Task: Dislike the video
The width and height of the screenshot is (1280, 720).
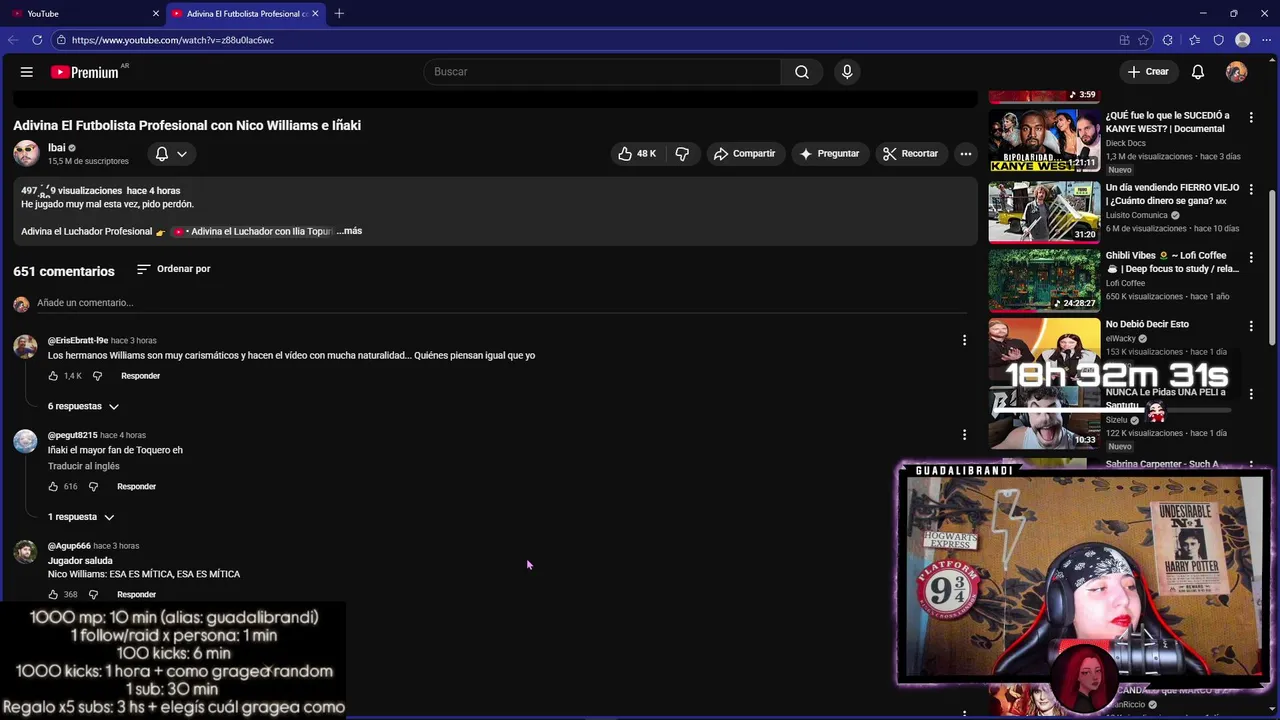Action: pos(682,154)
